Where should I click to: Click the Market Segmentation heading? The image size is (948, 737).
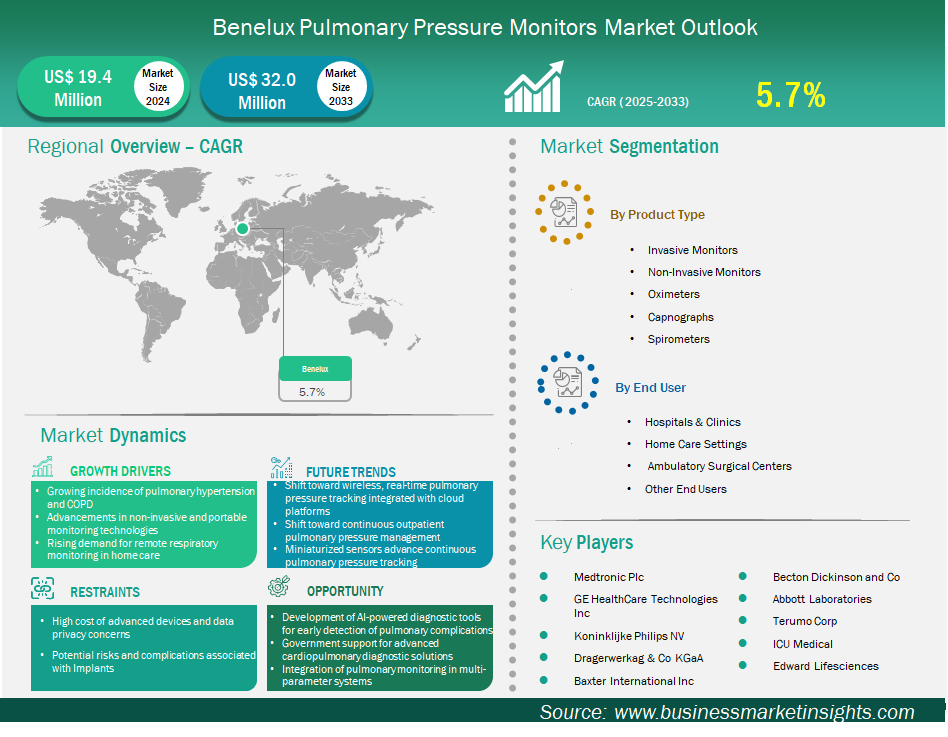tap(629, 147)
